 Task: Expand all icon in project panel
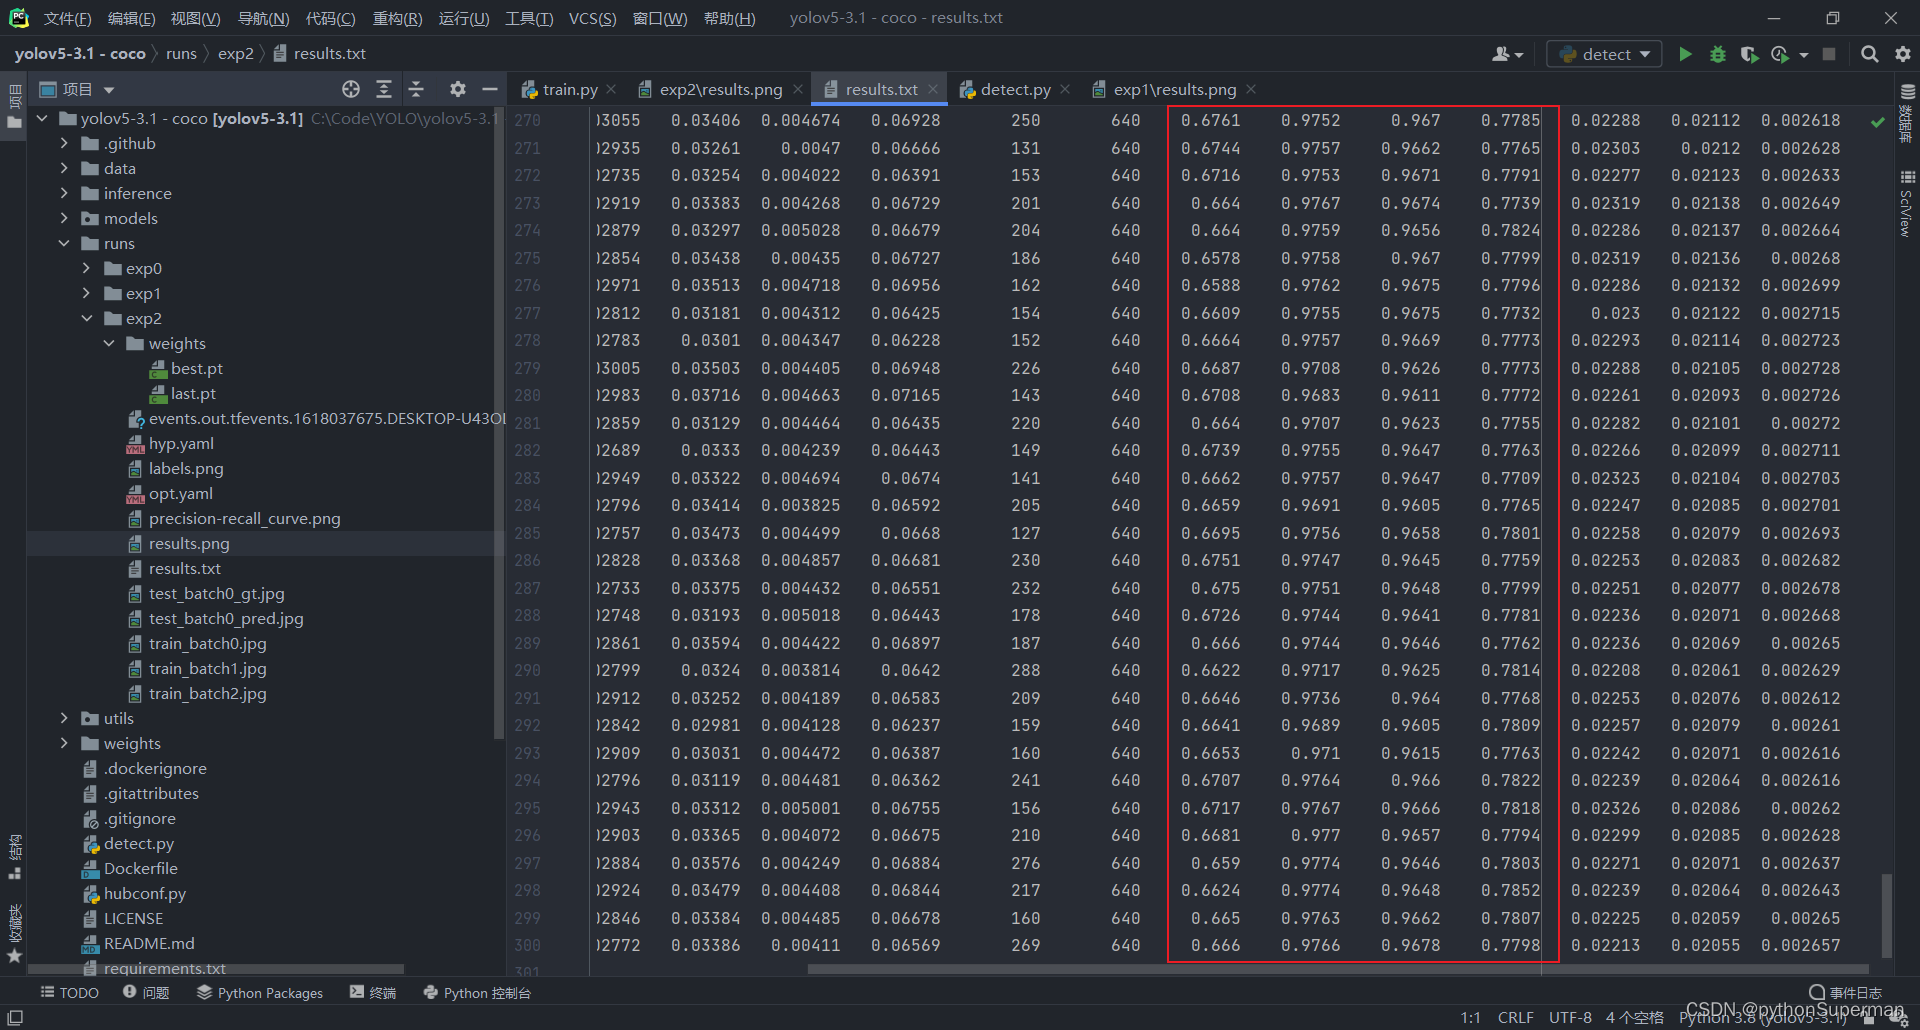click(x=384, y=89)
